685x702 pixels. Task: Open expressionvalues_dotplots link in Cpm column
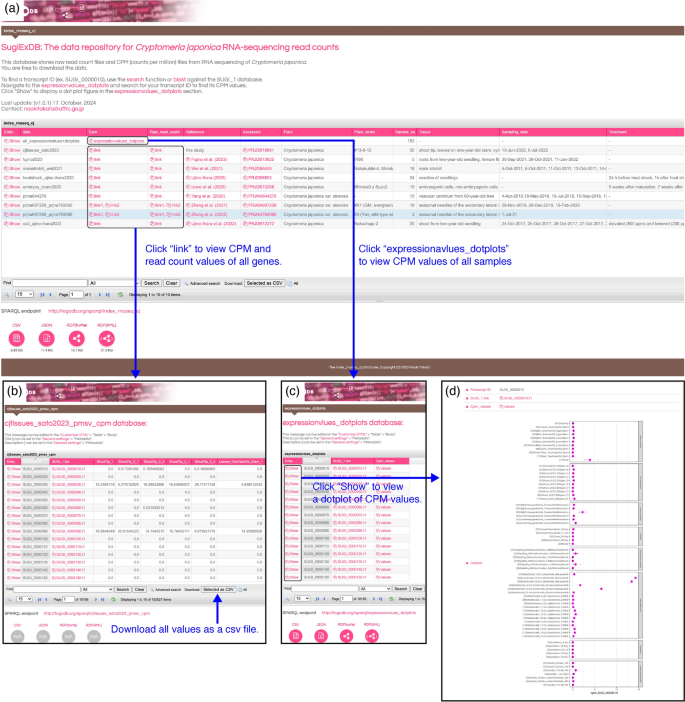117,141
